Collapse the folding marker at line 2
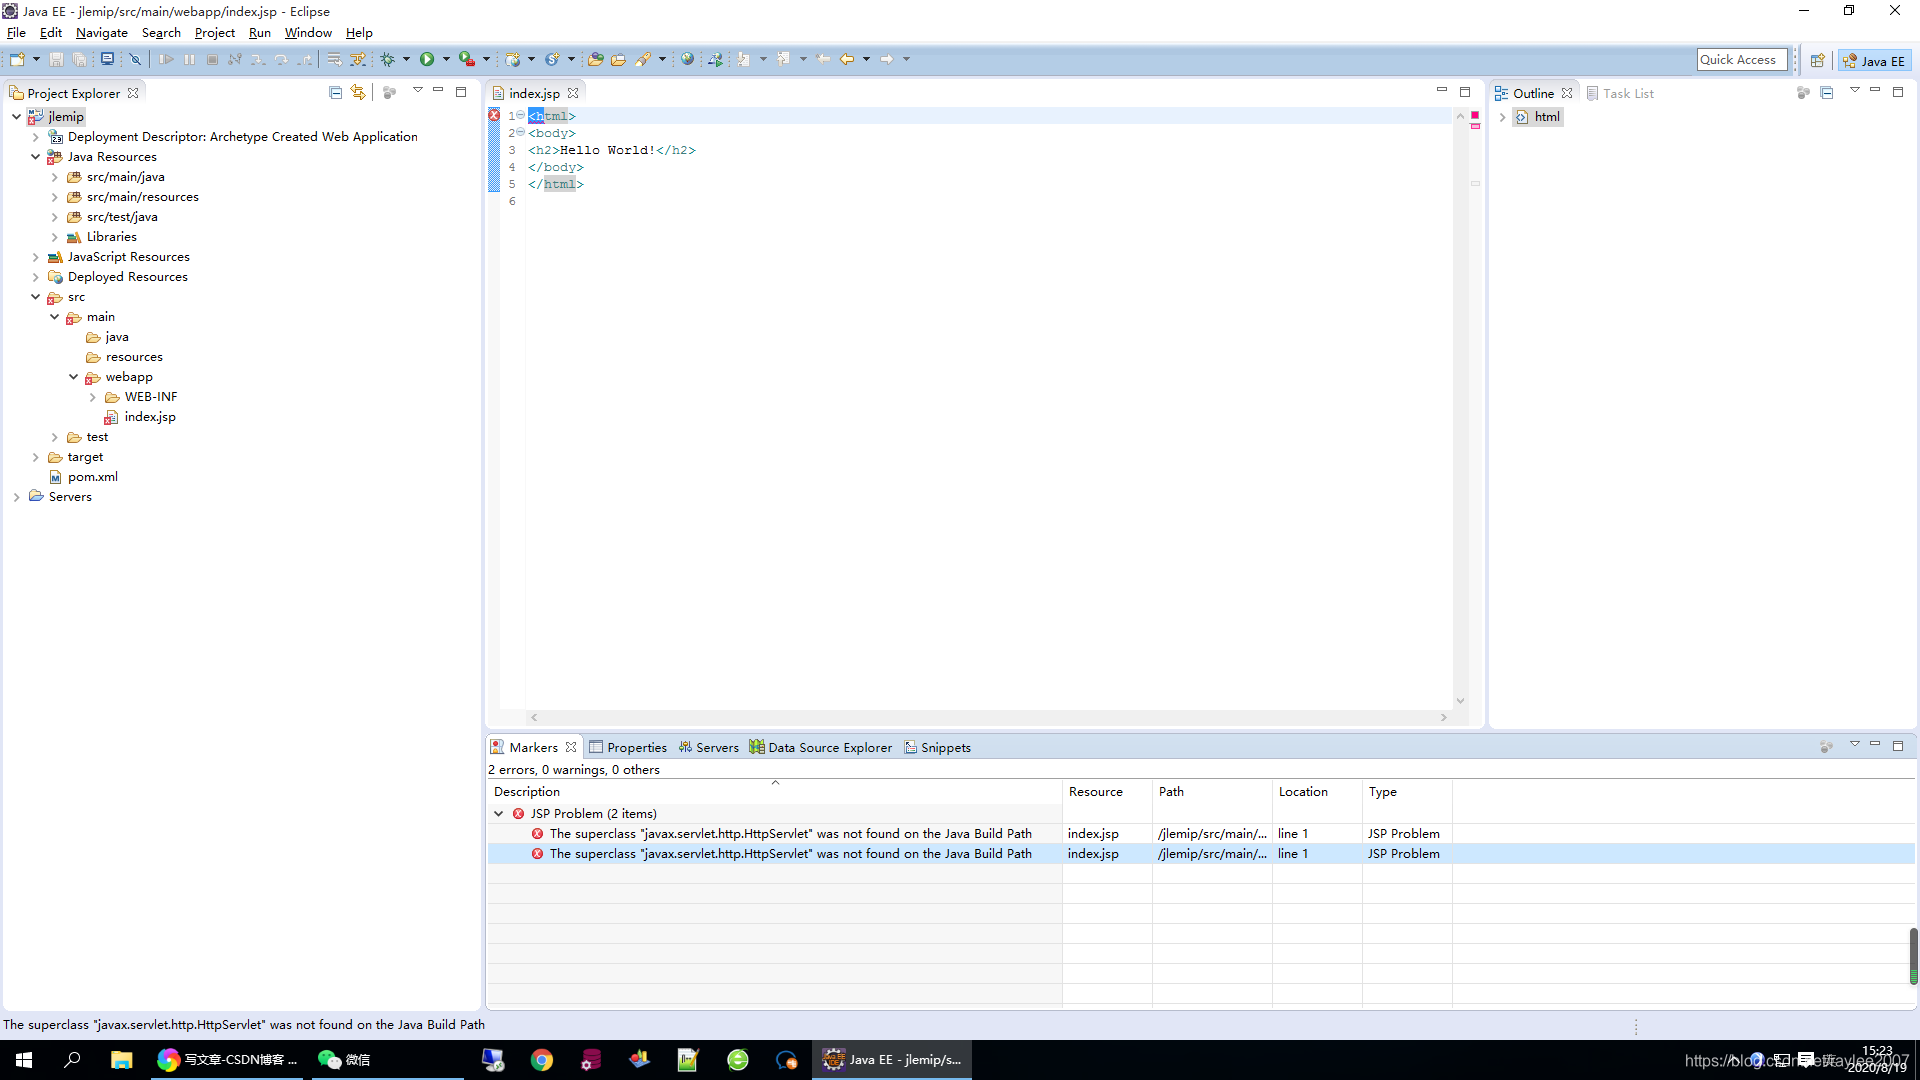Screen dimensions: 1920x1080 (520, 132)
